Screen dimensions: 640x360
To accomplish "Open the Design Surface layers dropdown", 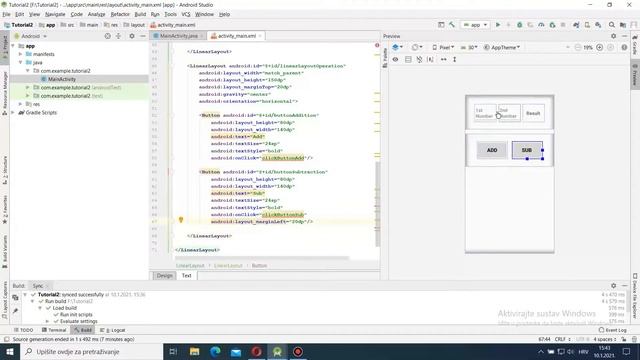I will click(397, 47).
